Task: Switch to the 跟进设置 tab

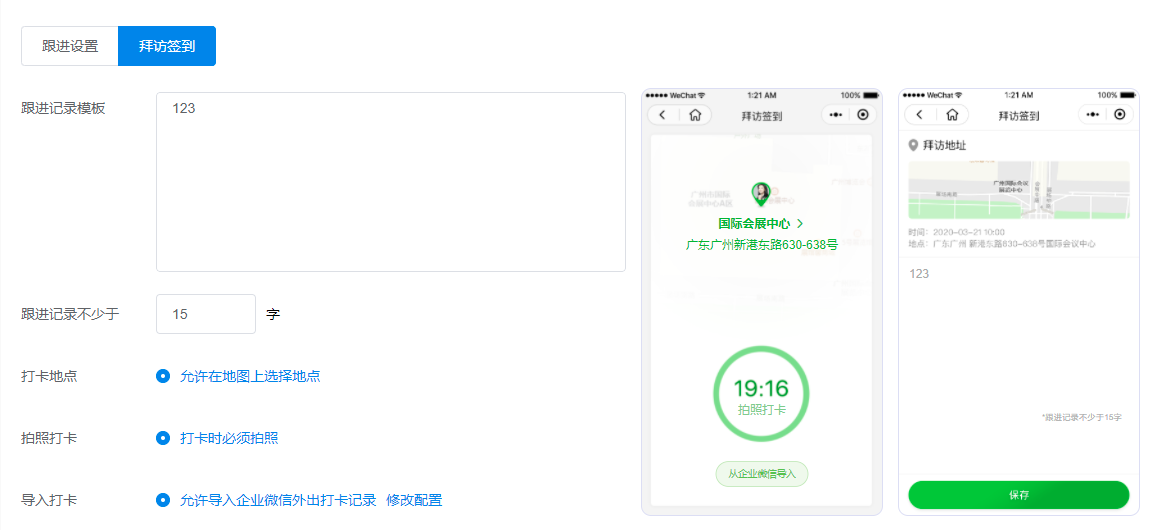Action: coord(70,46)
